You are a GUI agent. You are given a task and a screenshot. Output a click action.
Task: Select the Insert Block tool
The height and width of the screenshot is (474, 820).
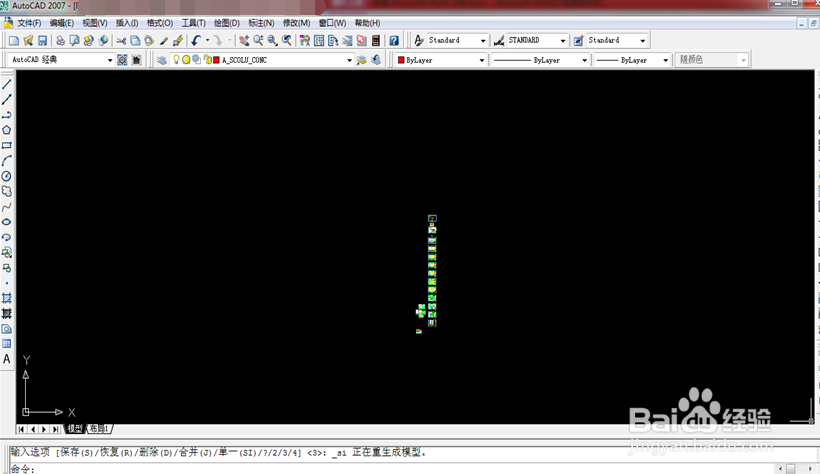(7, 253)
